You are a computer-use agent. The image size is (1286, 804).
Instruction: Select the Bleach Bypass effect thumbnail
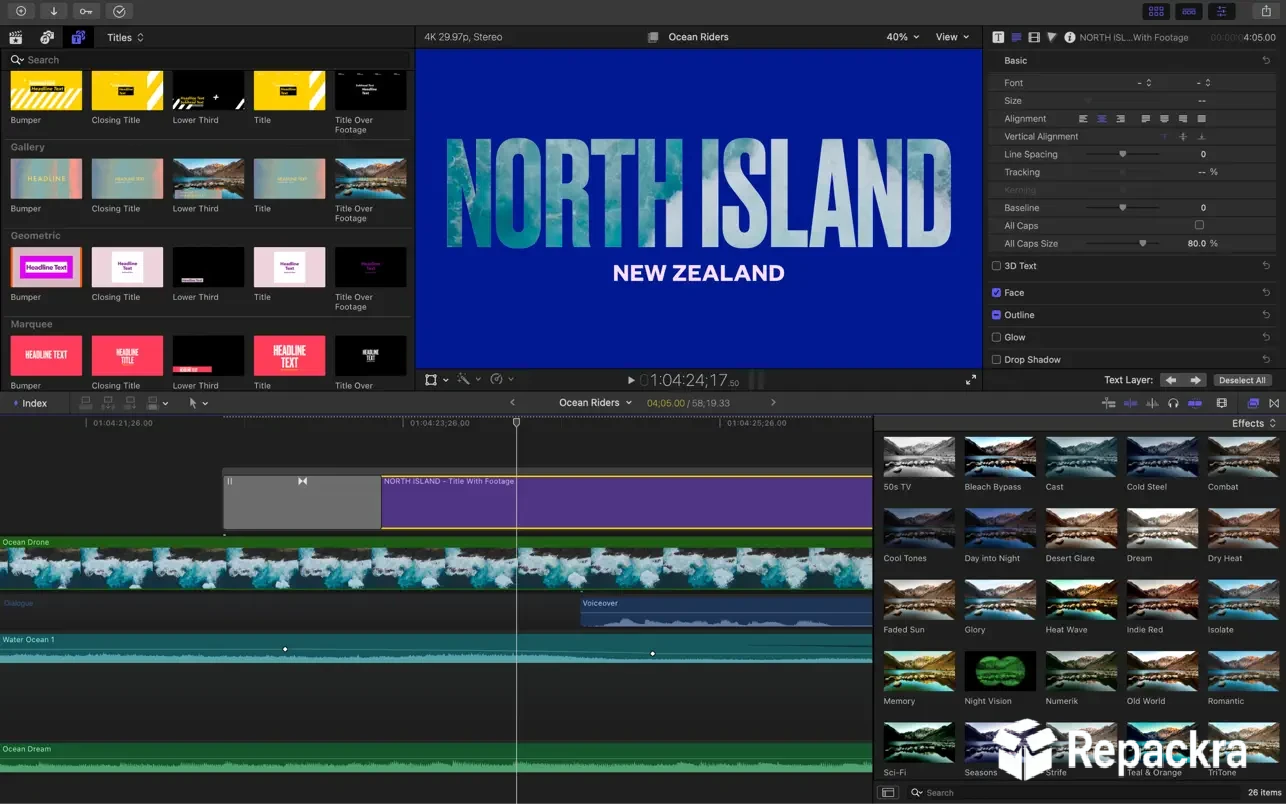coord(1000,458)
